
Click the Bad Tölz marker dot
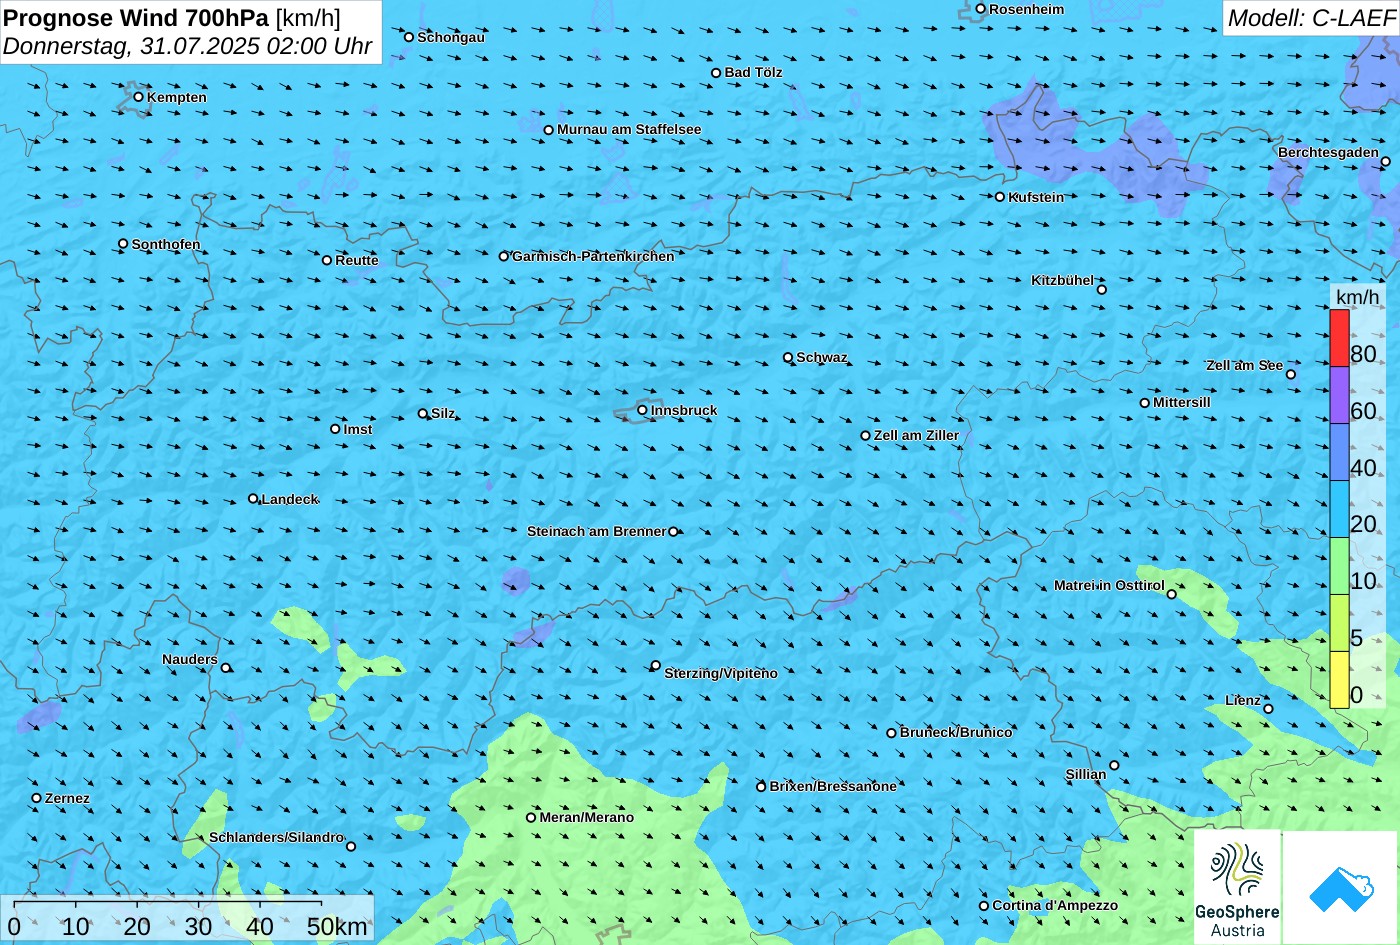[716, 72]
